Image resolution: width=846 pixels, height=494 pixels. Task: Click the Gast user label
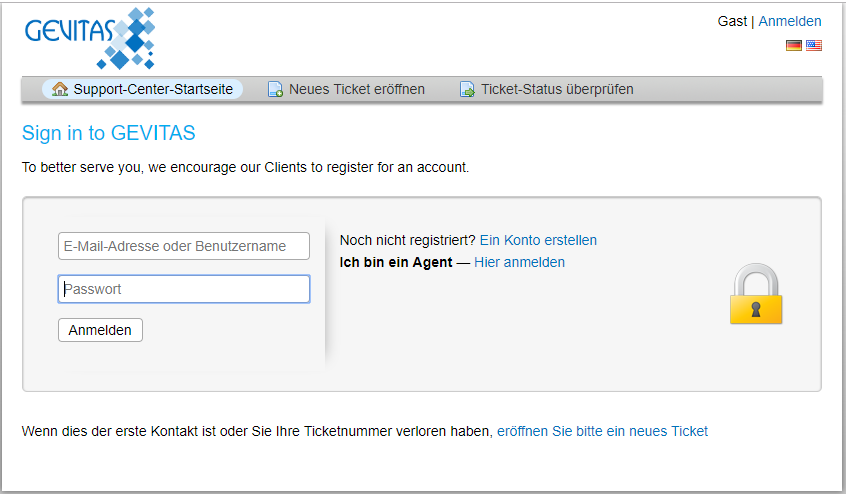pyautogui.click(x=732, y=21)
